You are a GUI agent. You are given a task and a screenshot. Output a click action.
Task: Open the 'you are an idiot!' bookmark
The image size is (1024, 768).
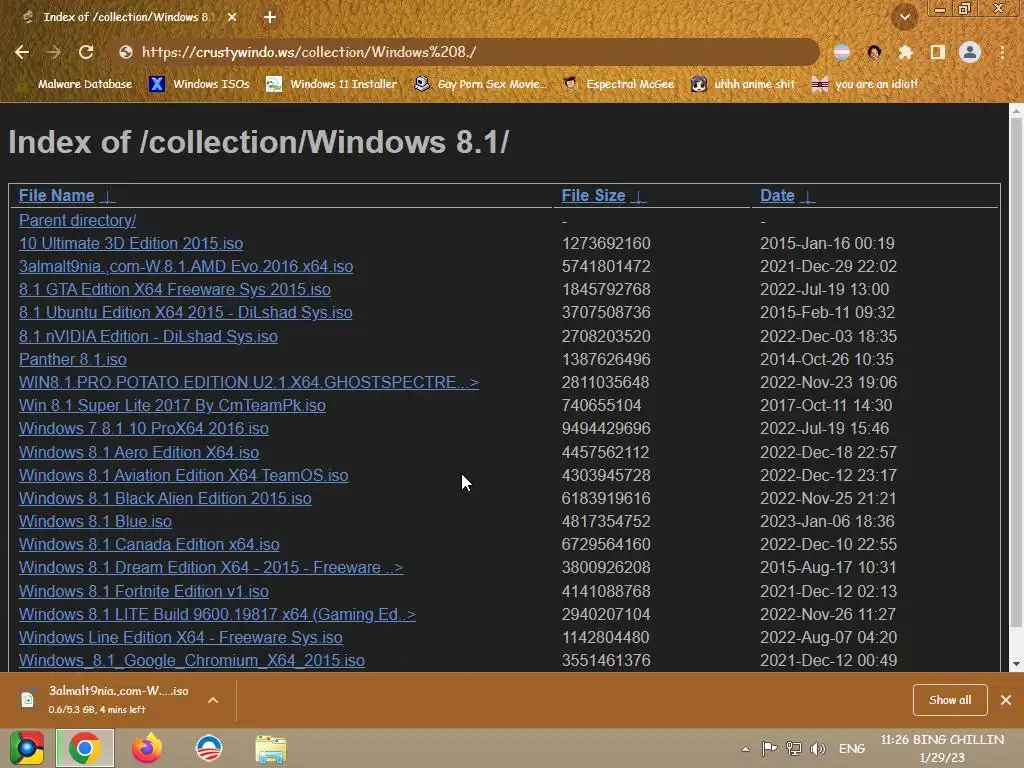865,84
